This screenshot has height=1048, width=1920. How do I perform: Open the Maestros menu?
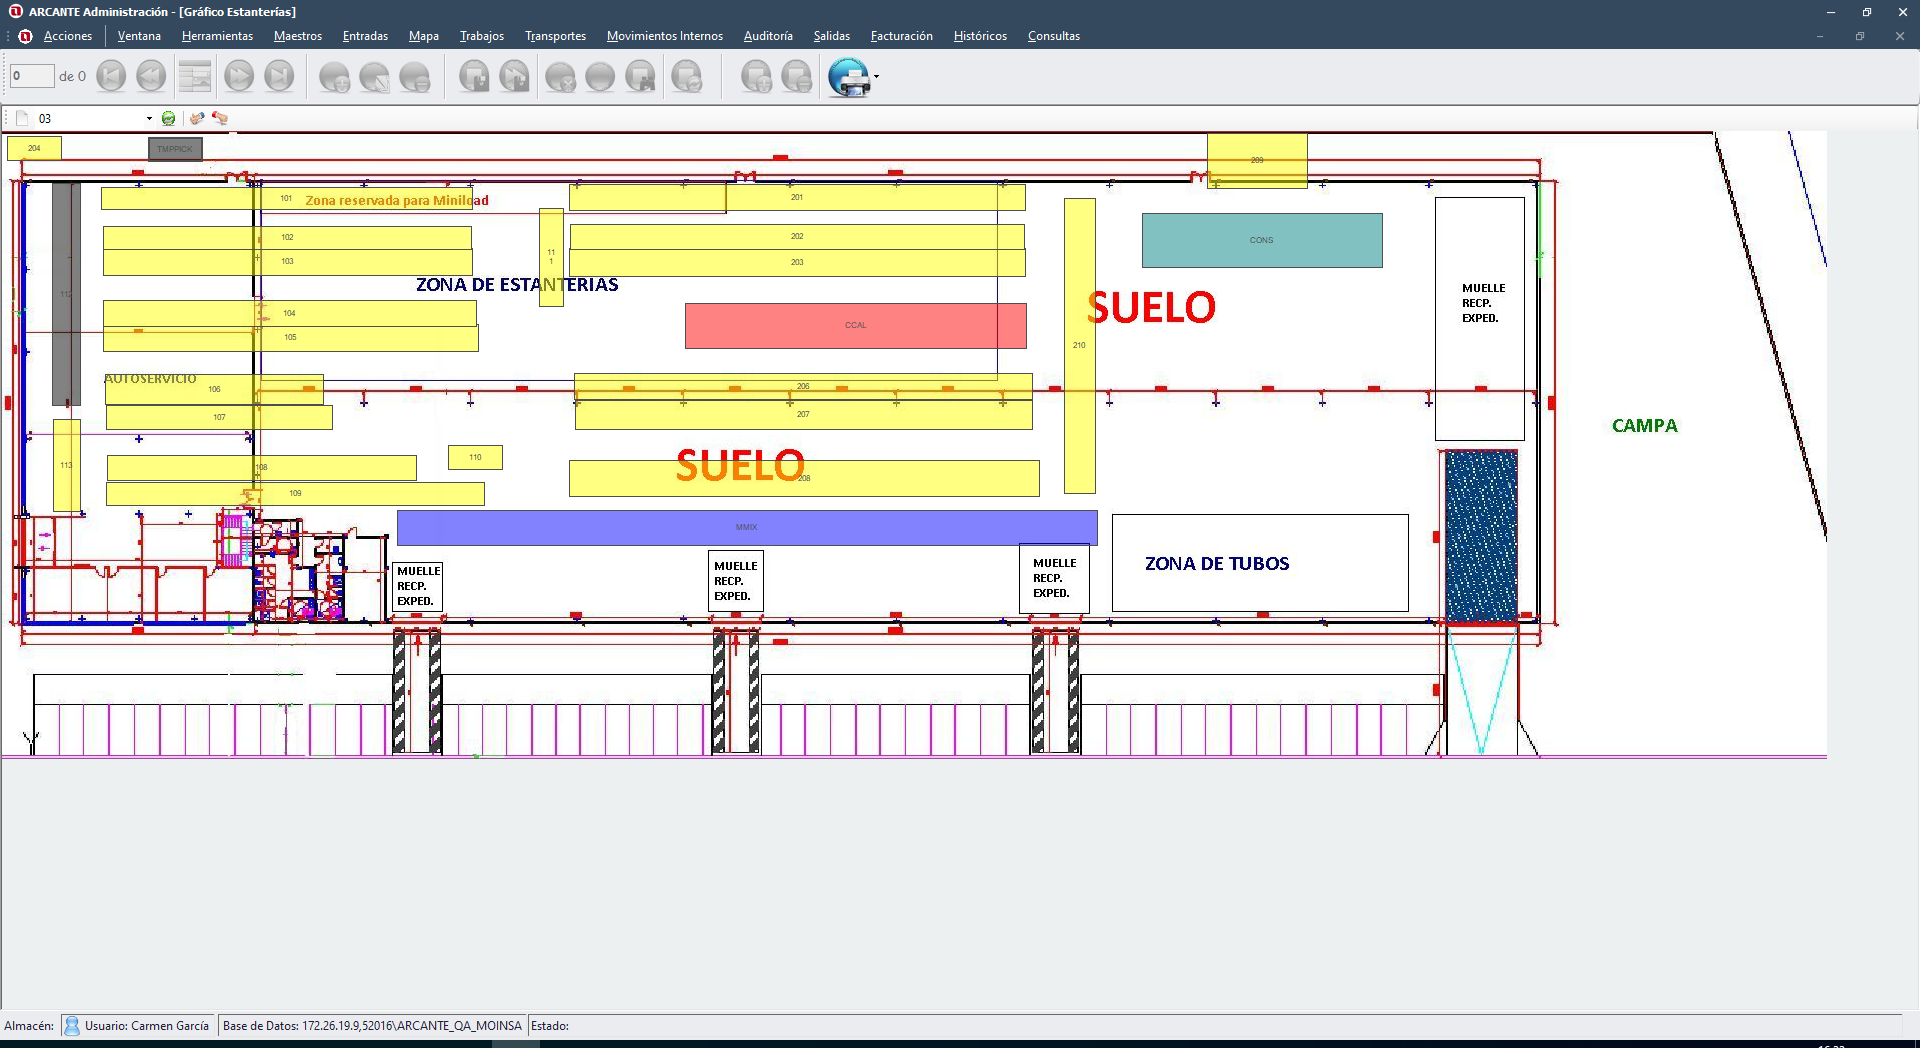pos(298,36)
